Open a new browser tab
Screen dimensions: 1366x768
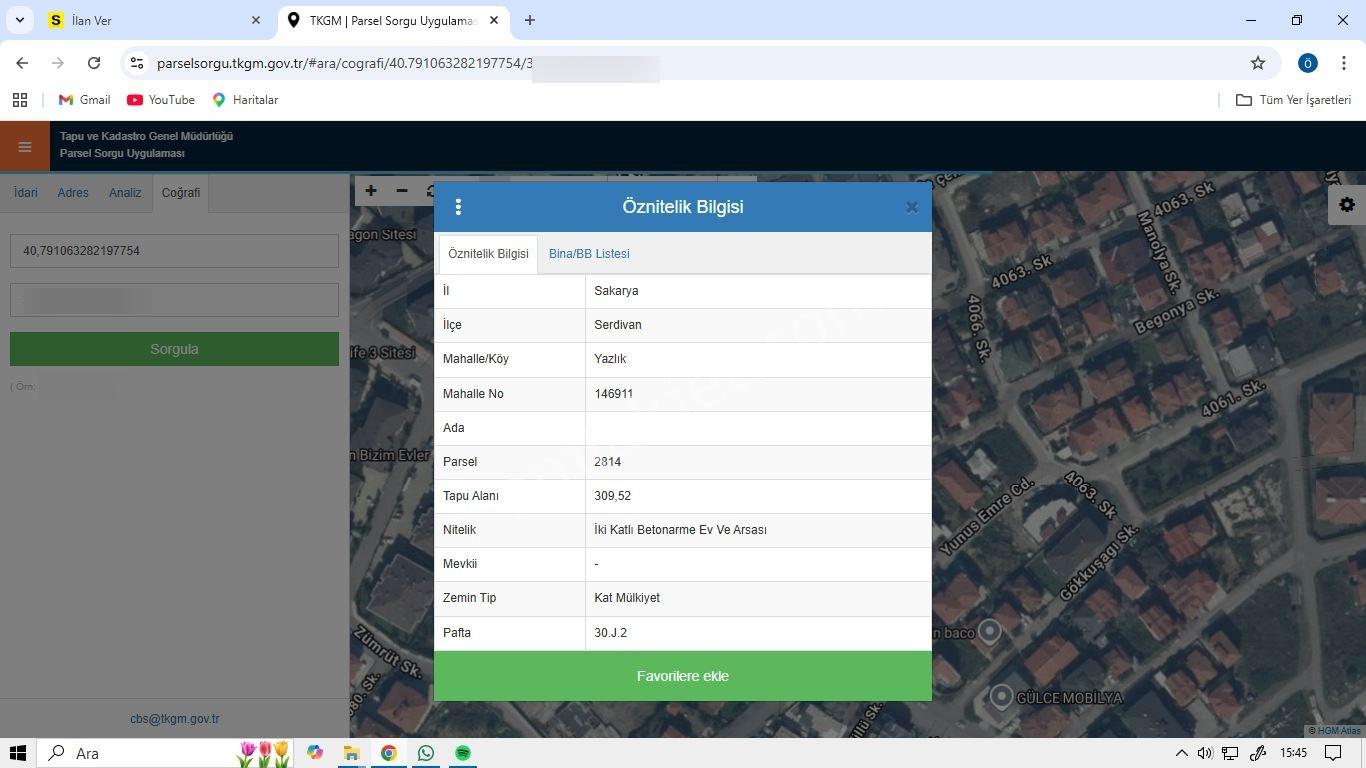[530, 20]
